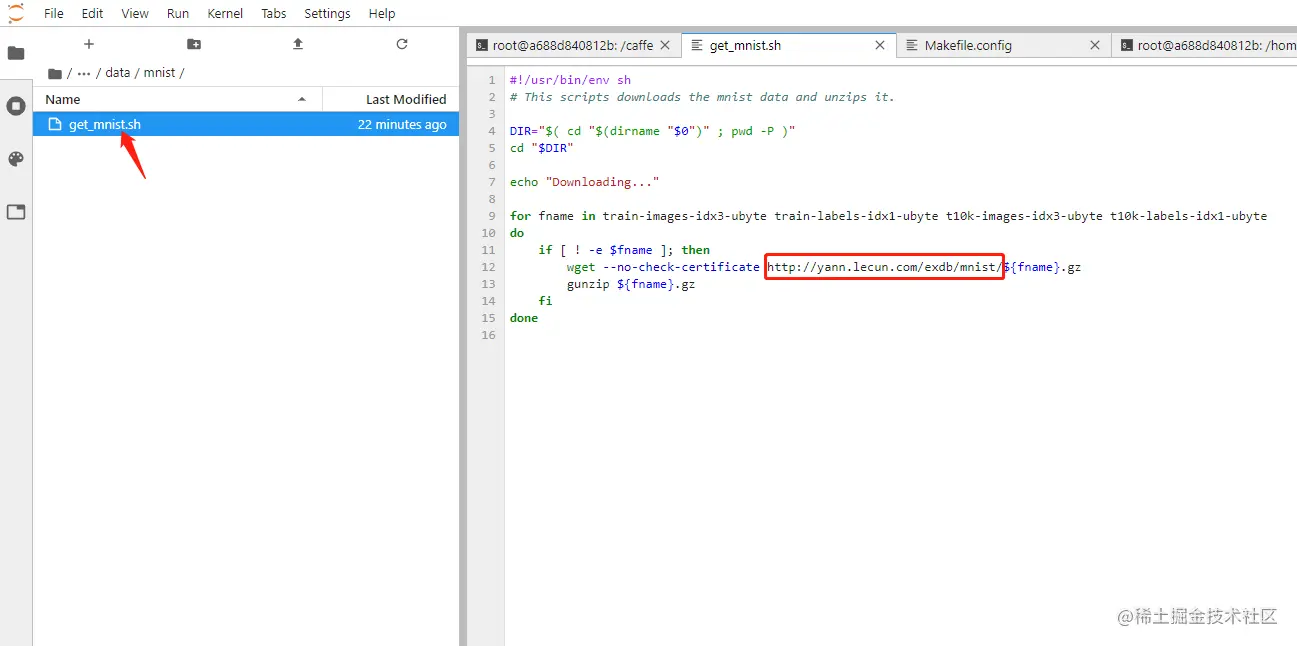This screenshot has width=1297, height=646.
Task: Open the Settings menu
Action: click(x=327, y=13)
